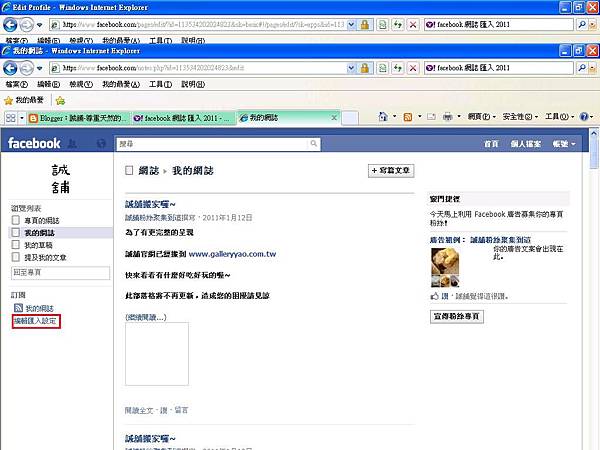Print the page with printer icon
This screenshot has height=450, width=600.
click(447, 116)
